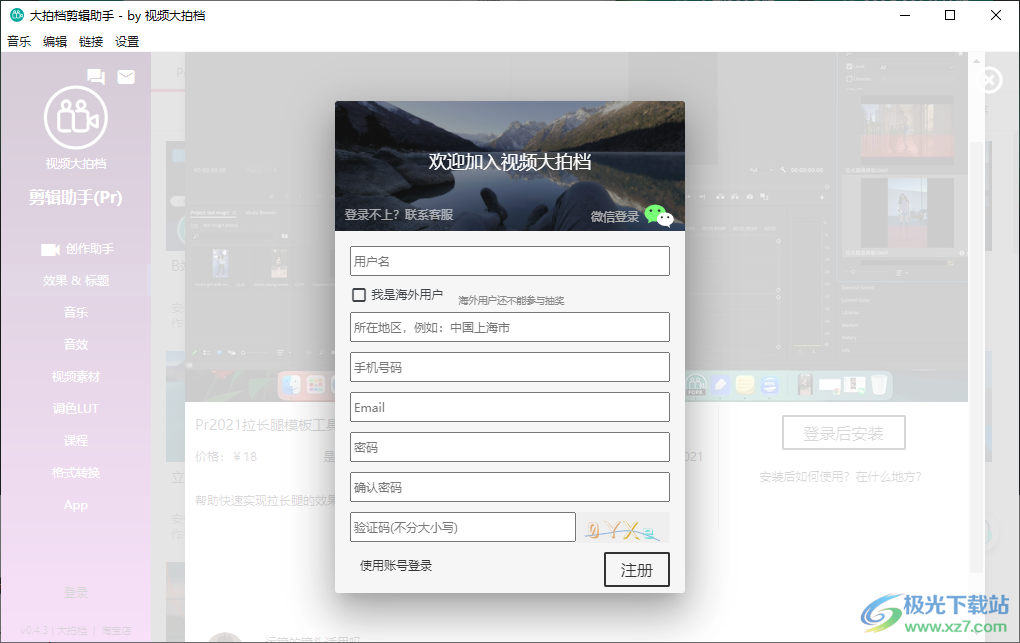The height and width of the screenshot is (643, 1020).
Task: Open the 音乐 menu
Action: tap(19, 42)
